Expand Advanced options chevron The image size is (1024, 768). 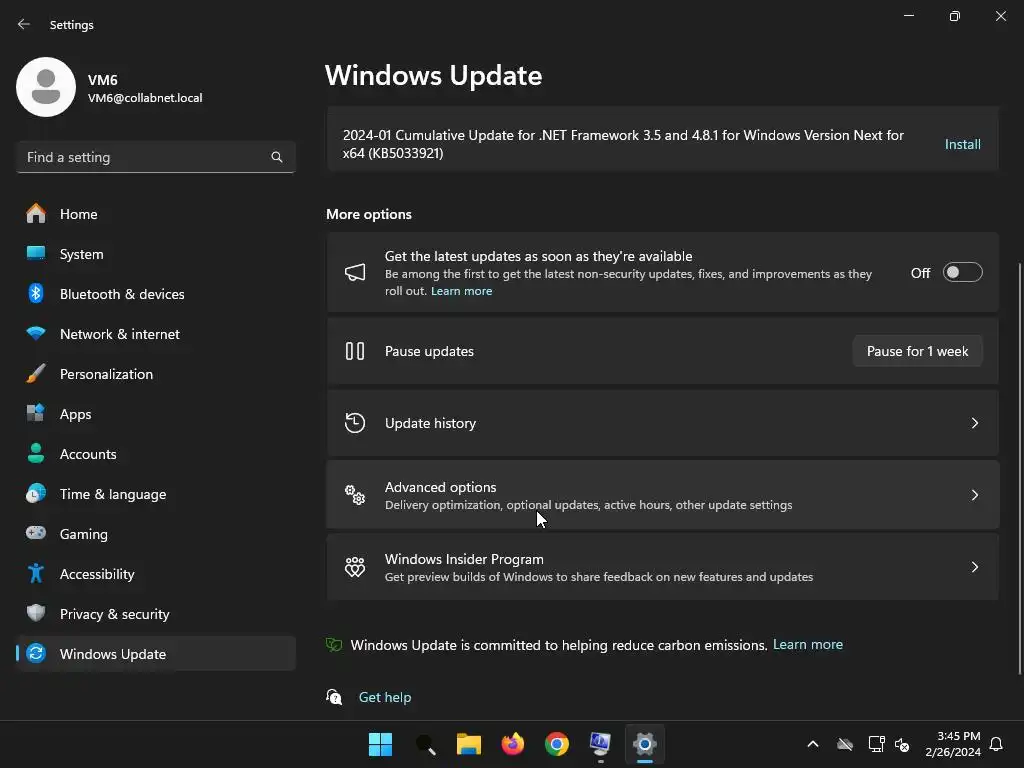pos(974,495)
